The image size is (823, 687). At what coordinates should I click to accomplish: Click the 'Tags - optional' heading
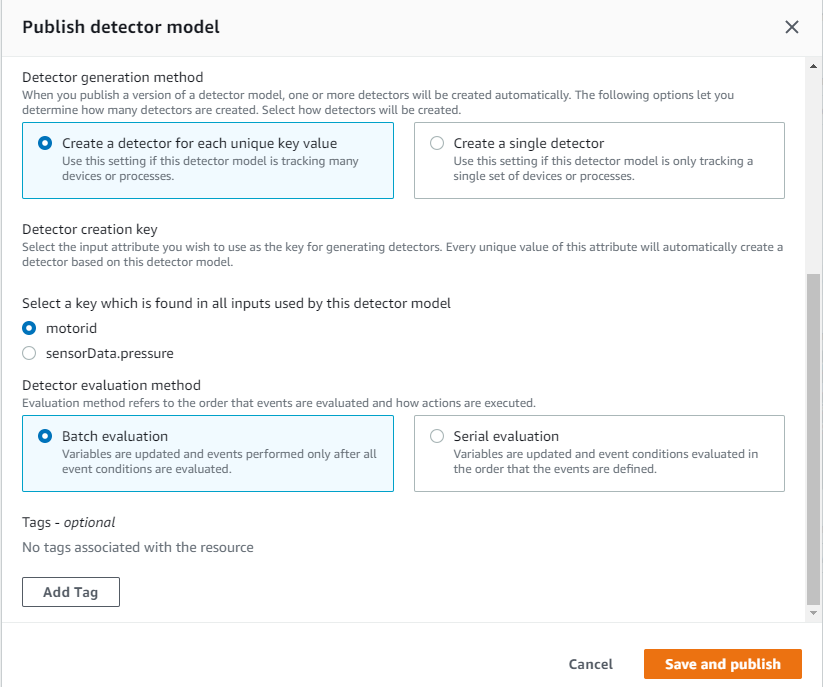(x=69, y=522)
